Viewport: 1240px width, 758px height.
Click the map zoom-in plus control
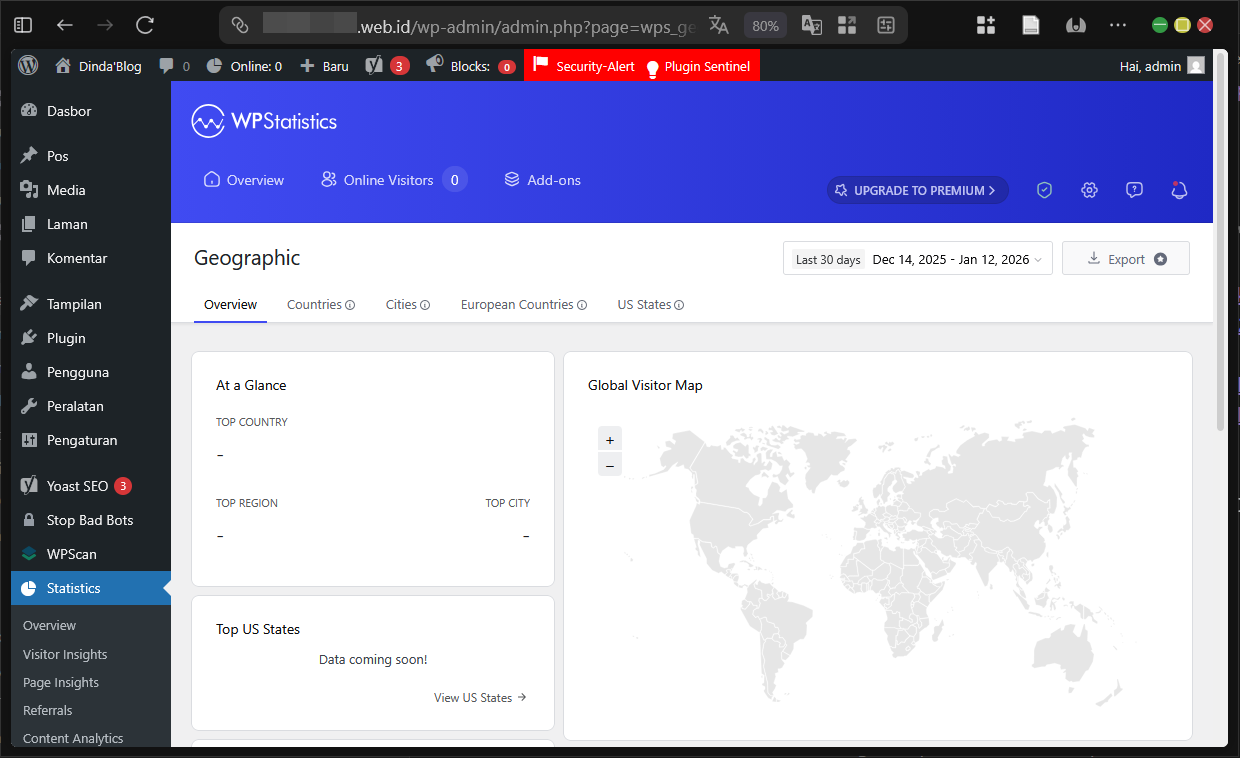coord(610,438)
